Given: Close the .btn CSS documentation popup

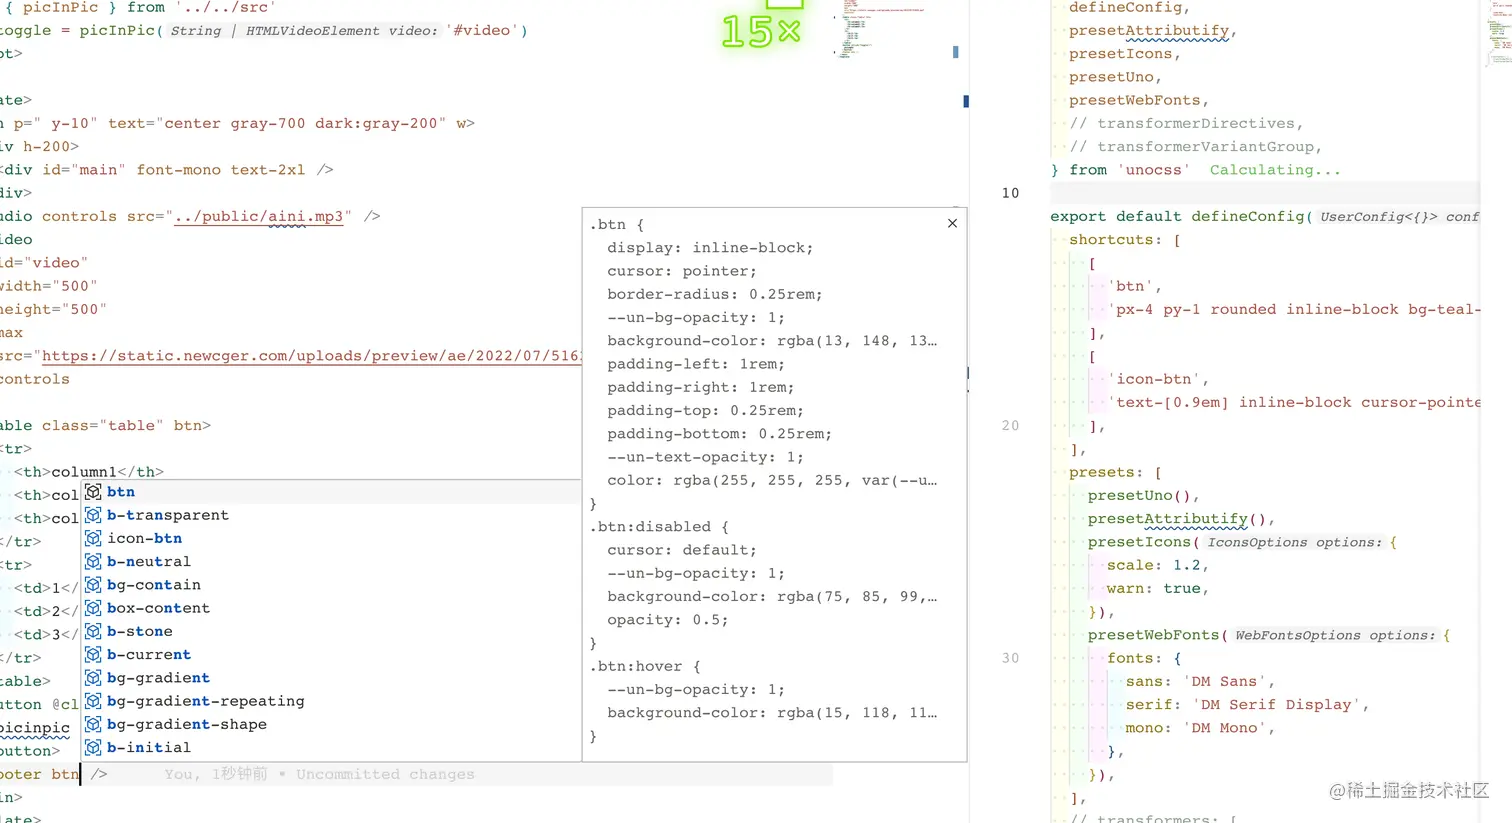Looking at the screenshot, I should pos(952,223).
